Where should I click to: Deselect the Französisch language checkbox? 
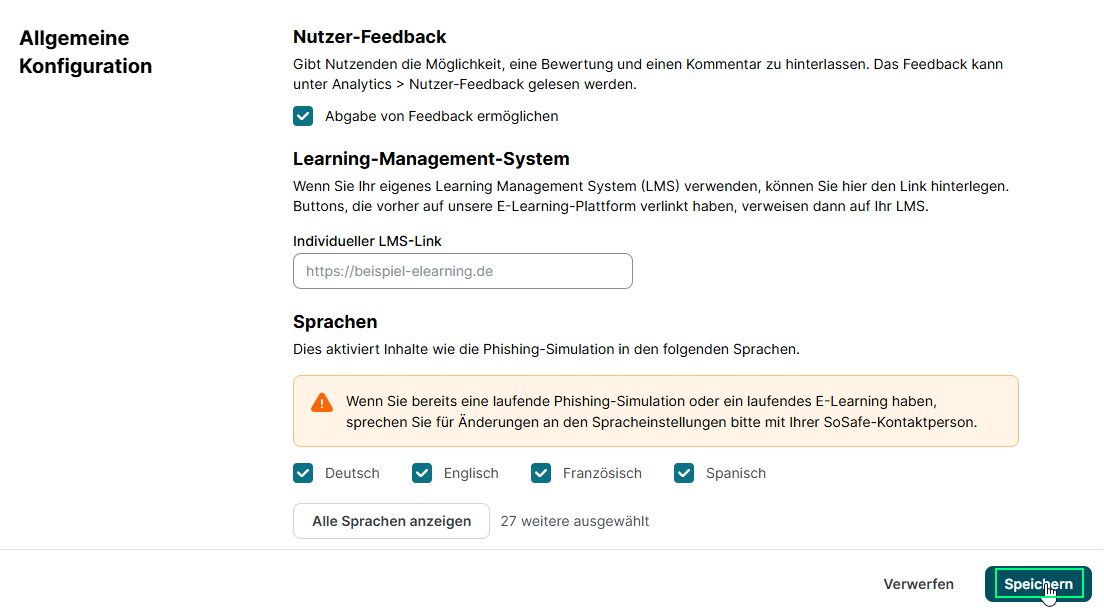point(541,473)
